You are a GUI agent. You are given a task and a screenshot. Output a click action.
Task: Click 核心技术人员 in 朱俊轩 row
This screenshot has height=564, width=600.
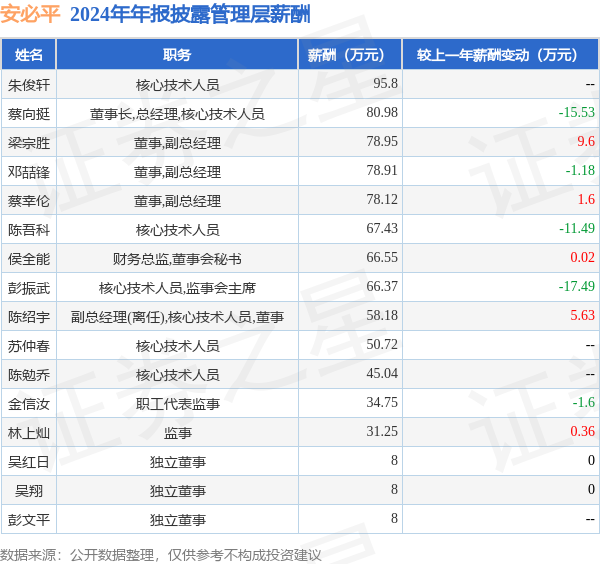tap(177, 85)
